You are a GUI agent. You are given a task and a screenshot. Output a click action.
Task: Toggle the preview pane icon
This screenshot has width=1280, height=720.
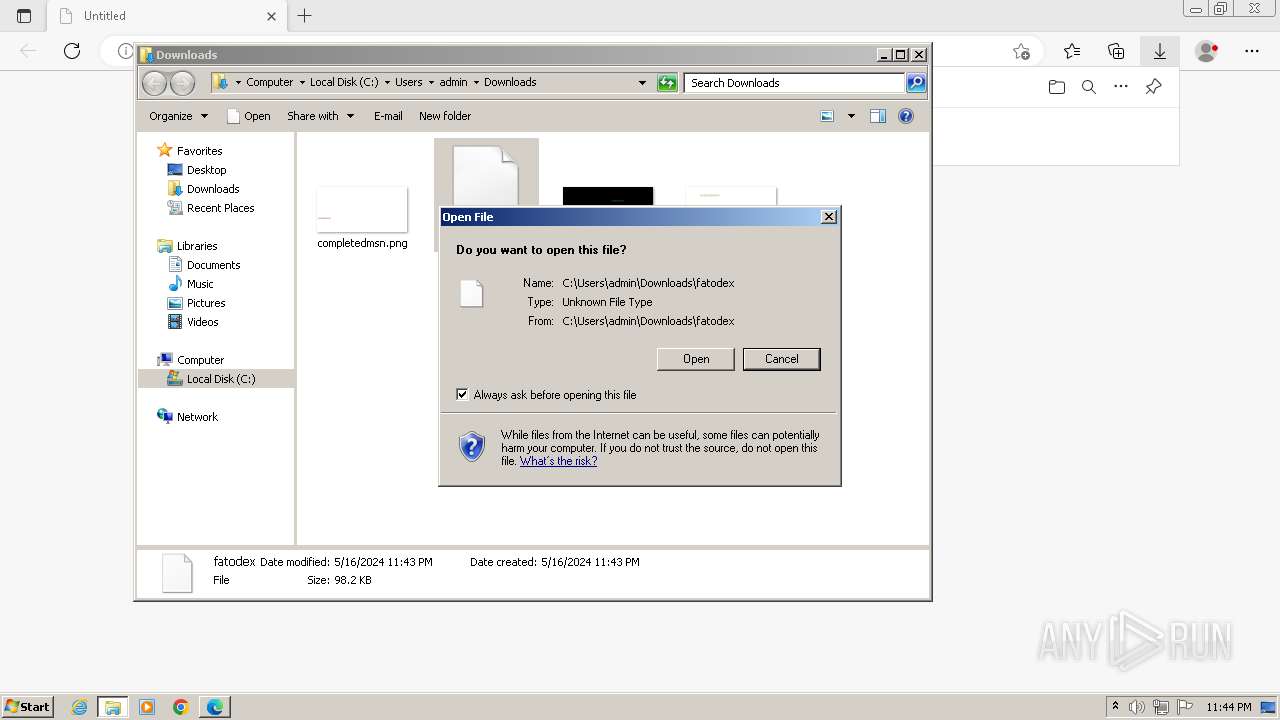pos(877,116)
